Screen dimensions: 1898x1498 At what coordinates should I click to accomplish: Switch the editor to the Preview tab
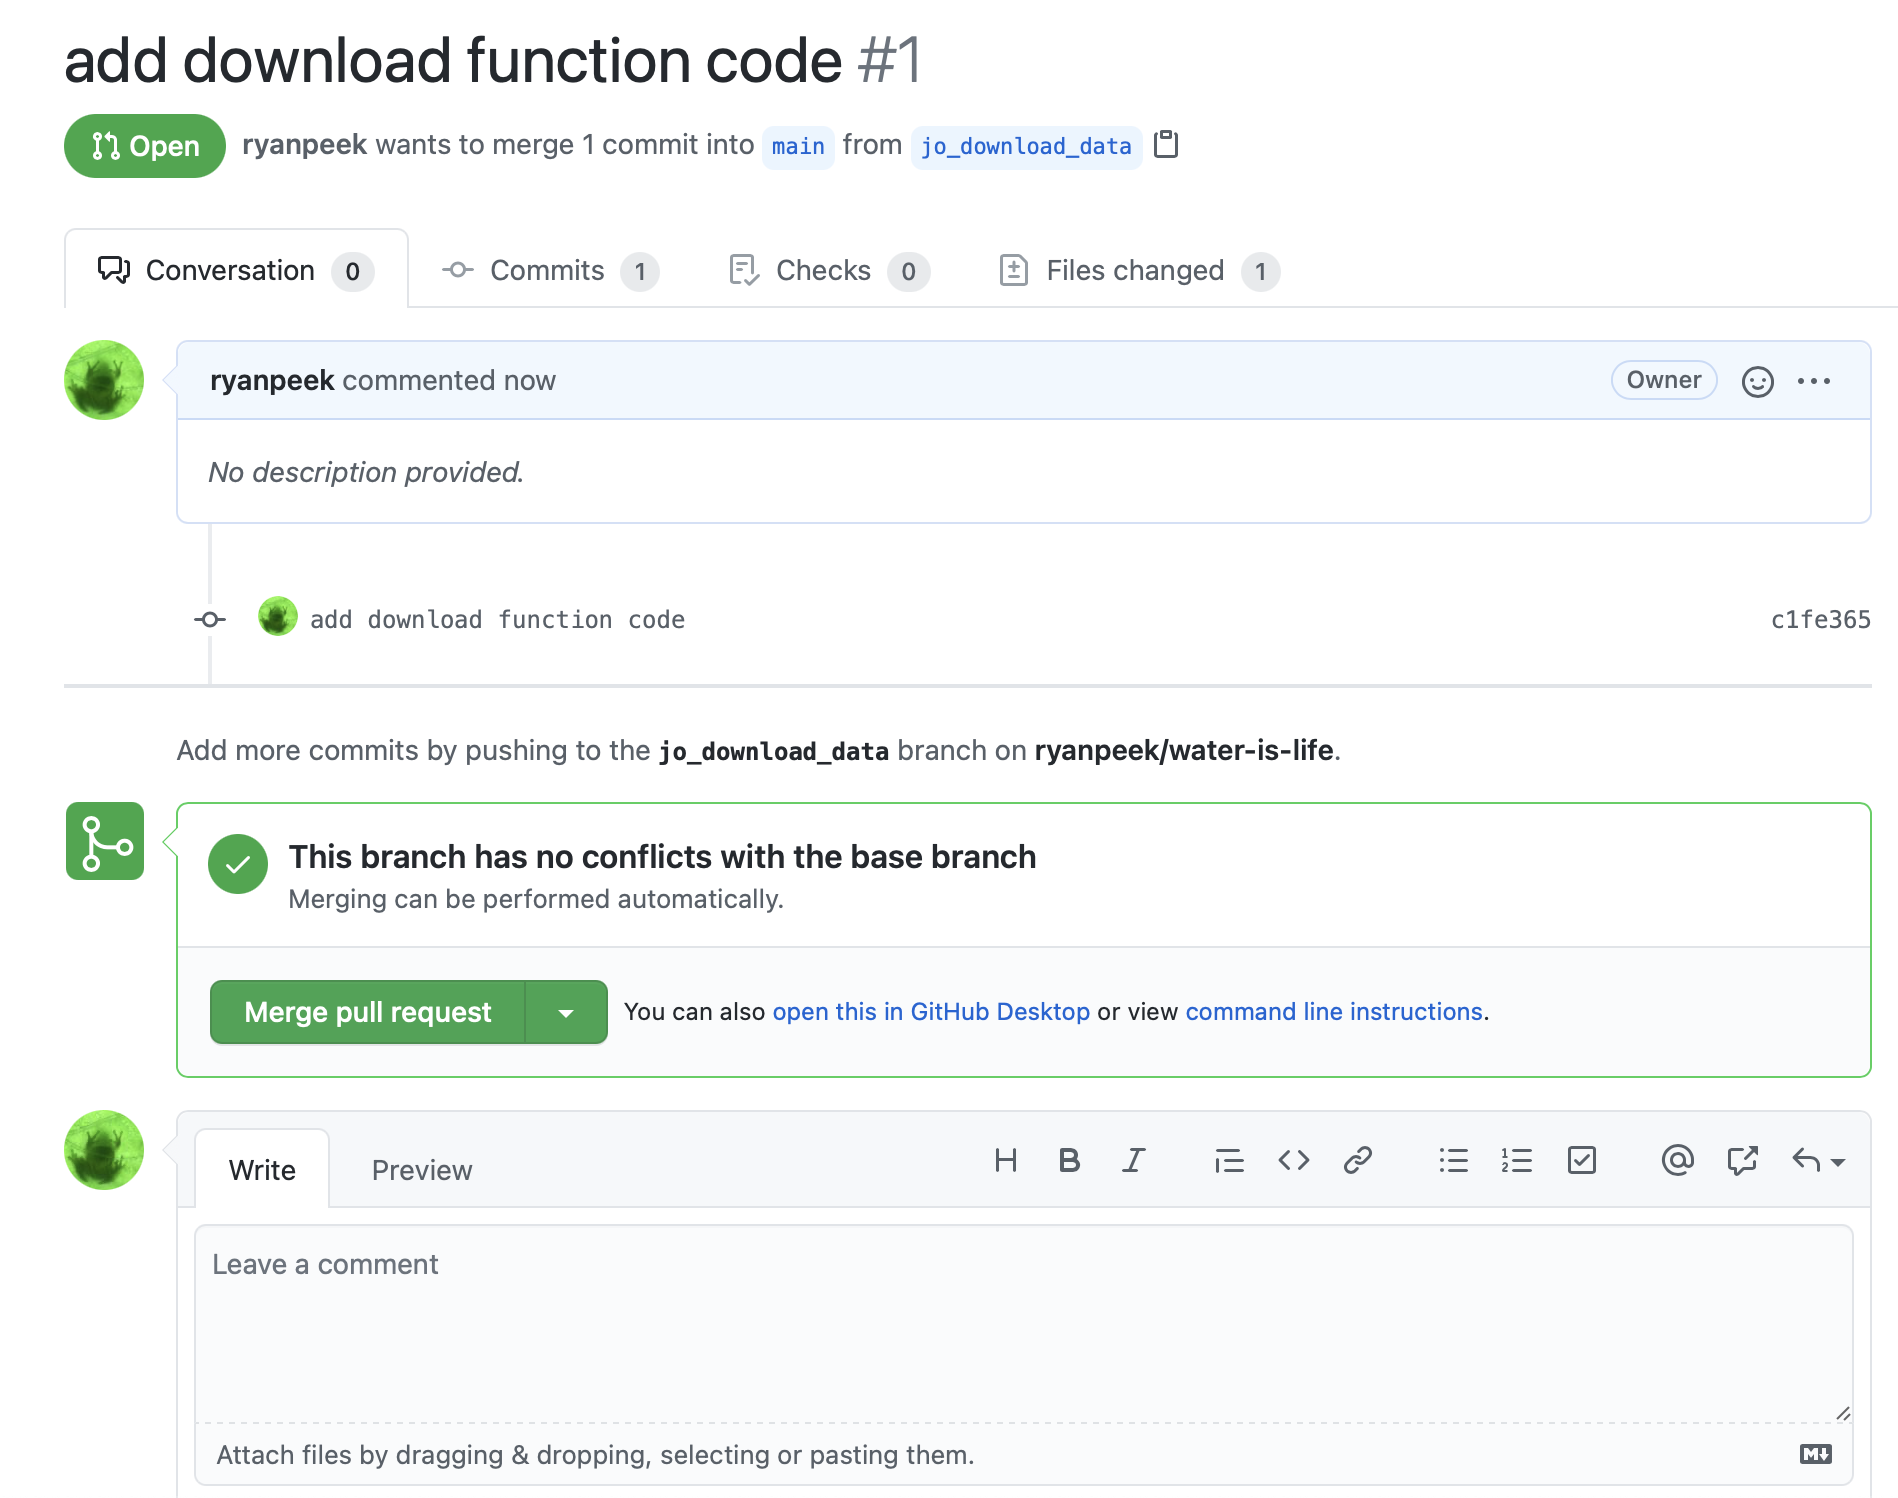tap(421, 1170)
